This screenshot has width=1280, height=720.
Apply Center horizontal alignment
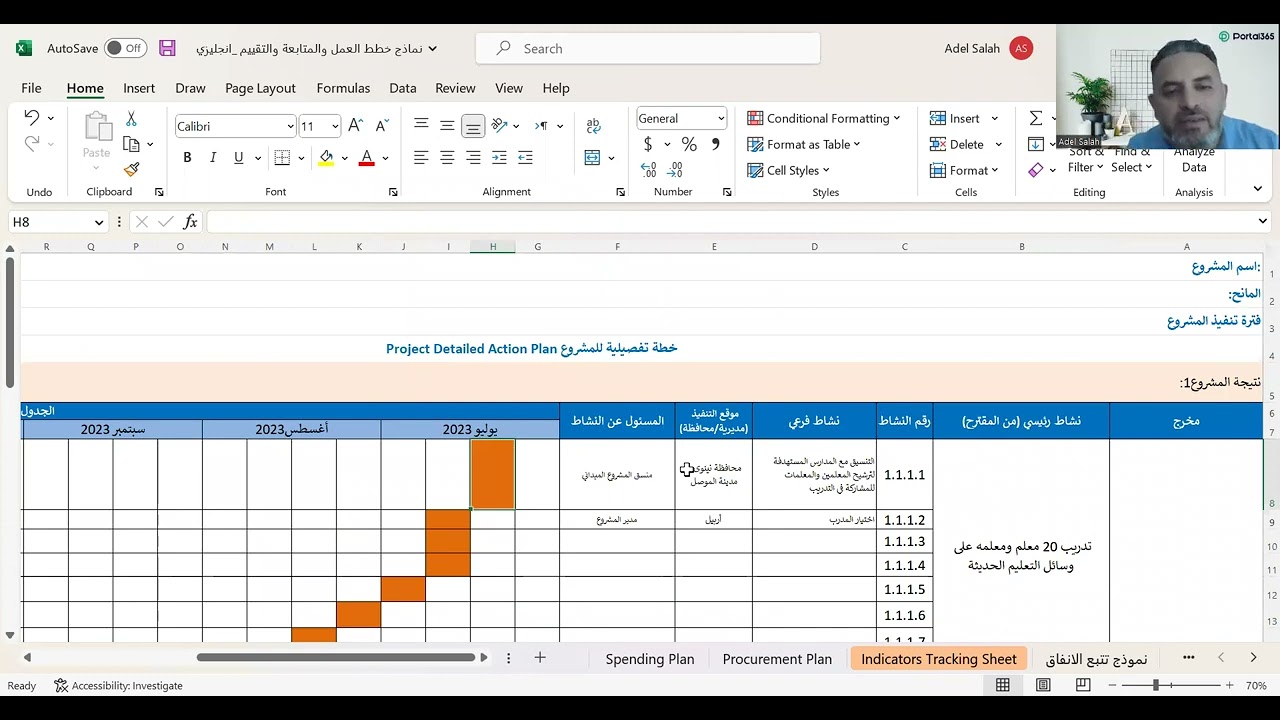(447, 158)
